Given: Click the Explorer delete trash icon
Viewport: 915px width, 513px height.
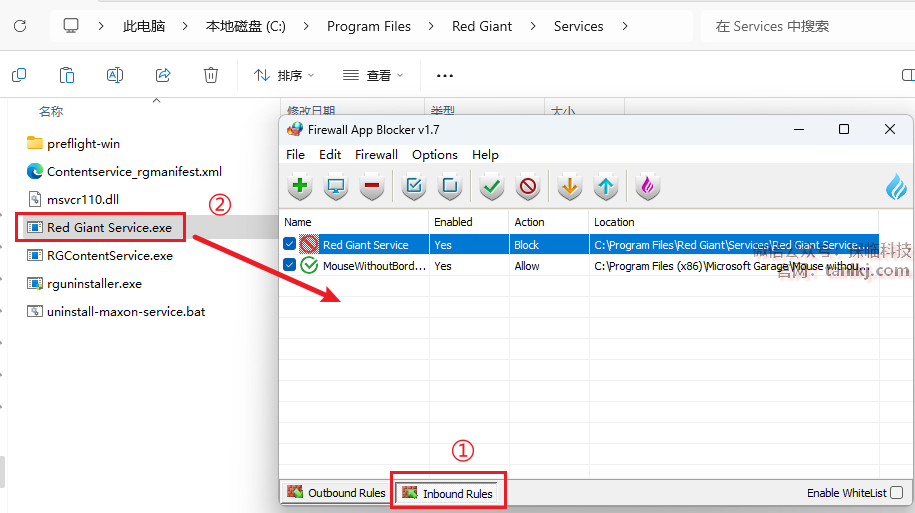Looking at the screenshot, I should click(211, 75).
